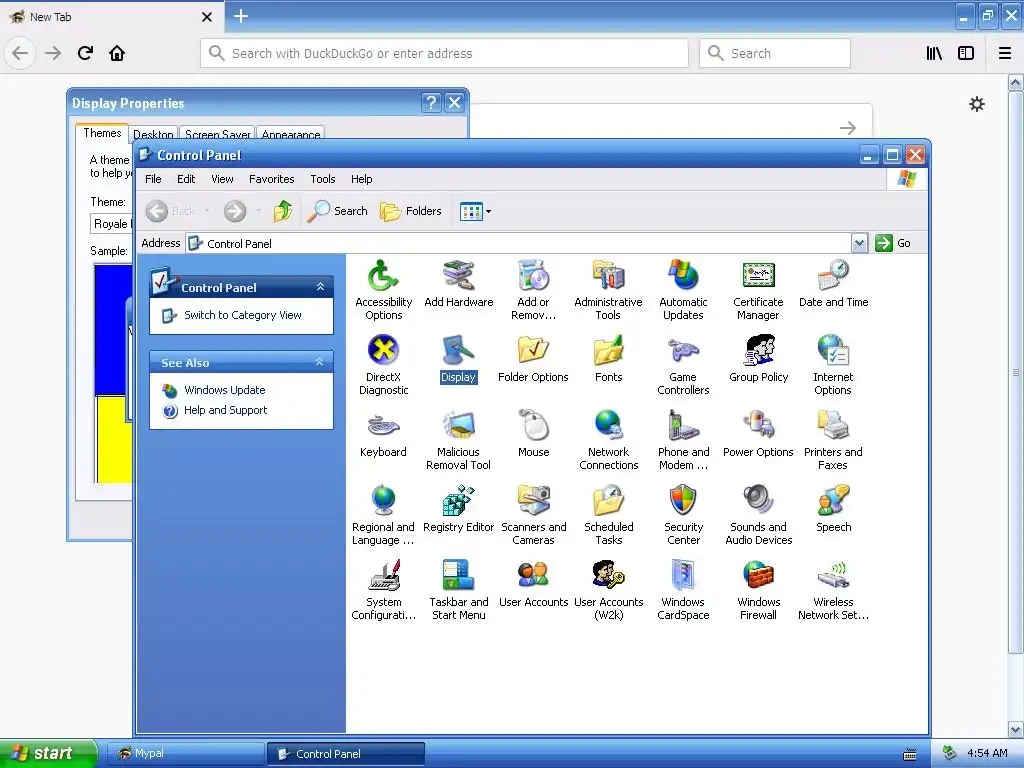
Task: Go up one level with Up button
Action: [x=282, y=211]
